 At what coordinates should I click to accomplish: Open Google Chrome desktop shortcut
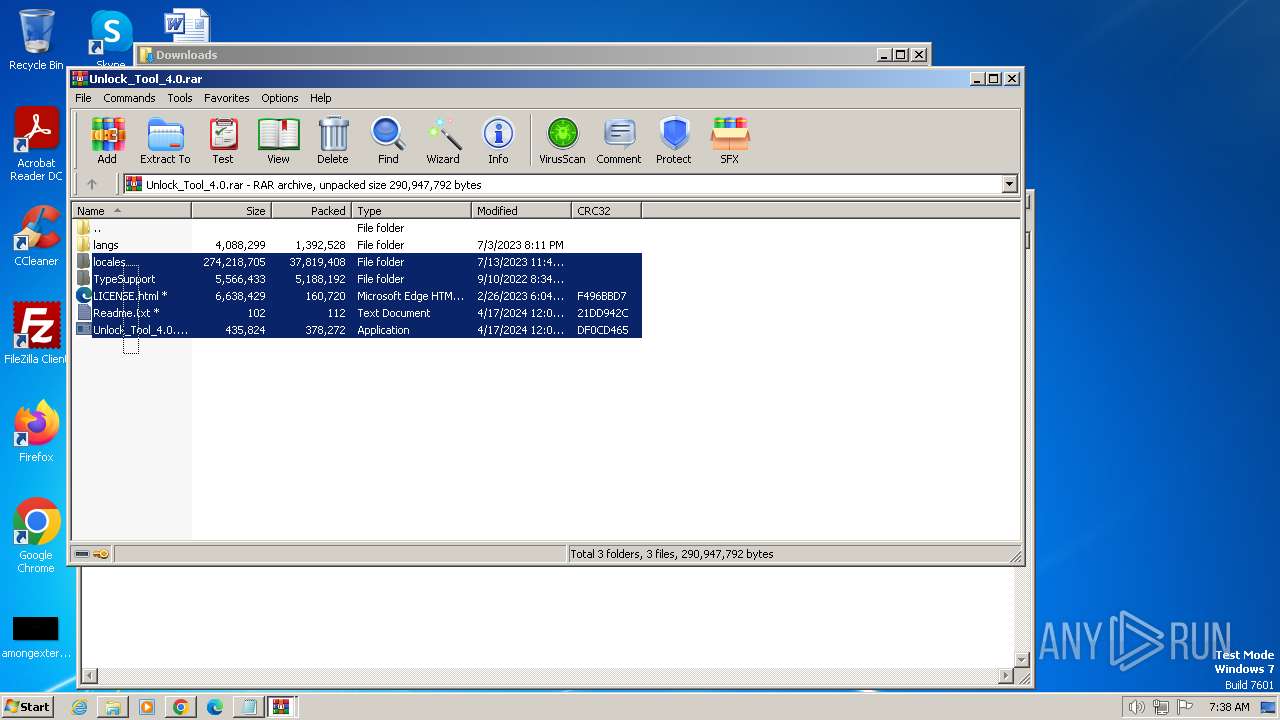tap(36, 536)
